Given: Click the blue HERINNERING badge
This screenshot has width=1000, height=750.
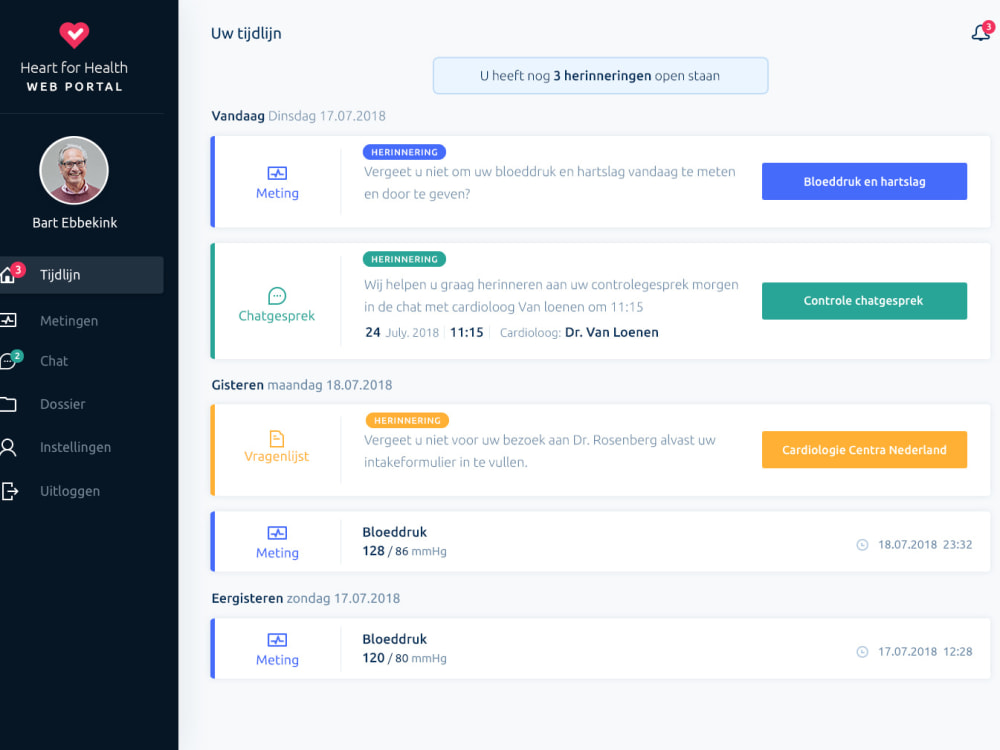Looking at the screenshot, I should point(404,152).
